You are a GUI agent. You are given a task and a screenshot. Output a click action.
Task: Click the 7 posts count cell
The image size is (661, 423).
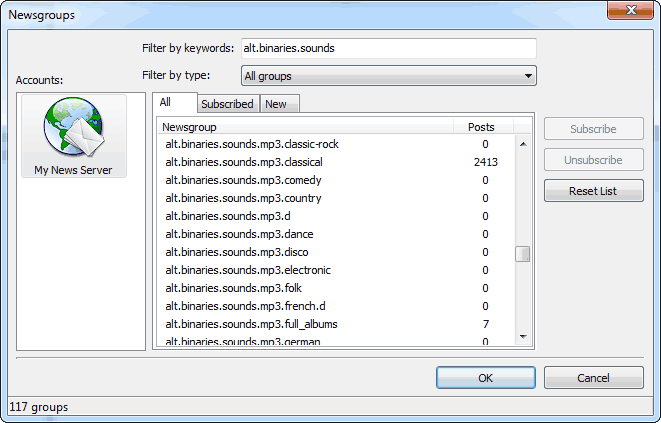click(x=486, y=324)
